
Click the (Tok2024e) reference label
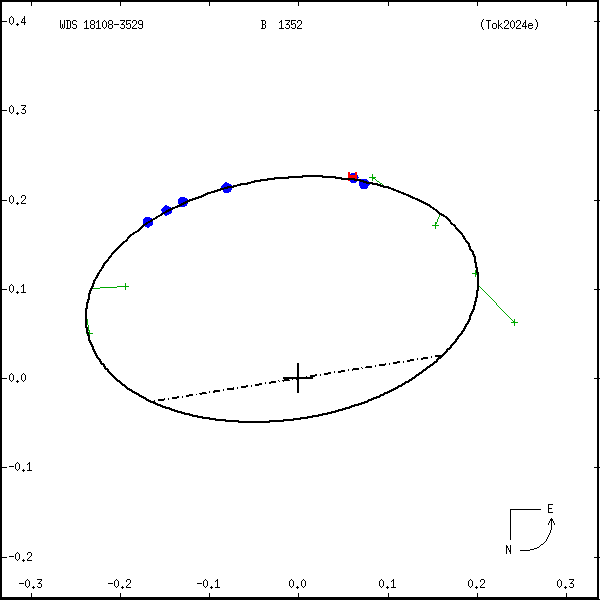coord(509,25)
